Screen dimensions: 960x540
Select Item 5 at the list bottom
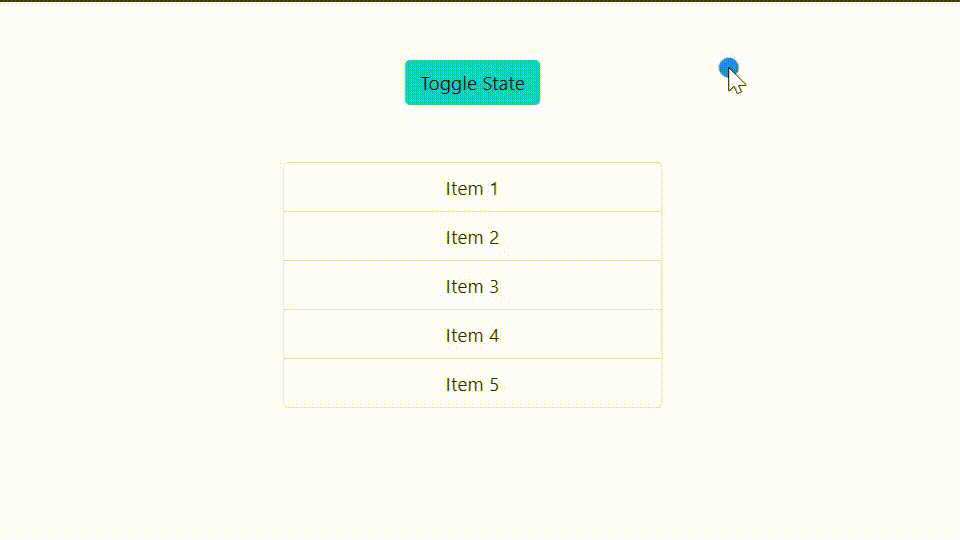(472, 383)
